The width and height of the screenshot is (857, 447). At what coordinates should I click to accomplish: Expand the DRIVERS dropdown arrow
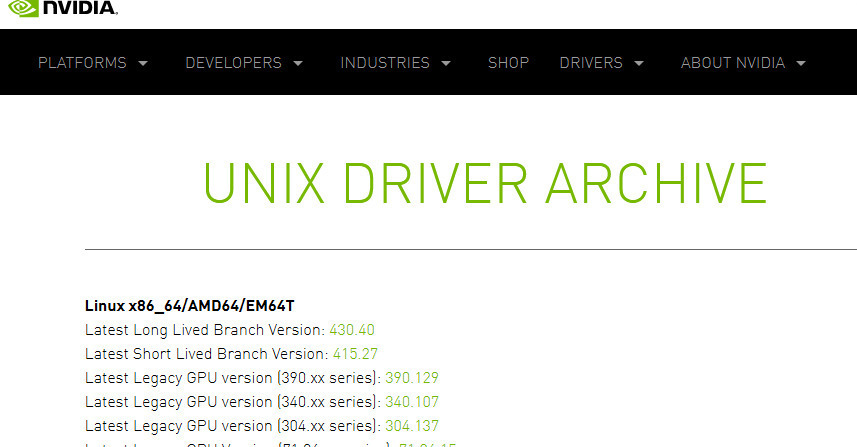[x=639, y=63]
